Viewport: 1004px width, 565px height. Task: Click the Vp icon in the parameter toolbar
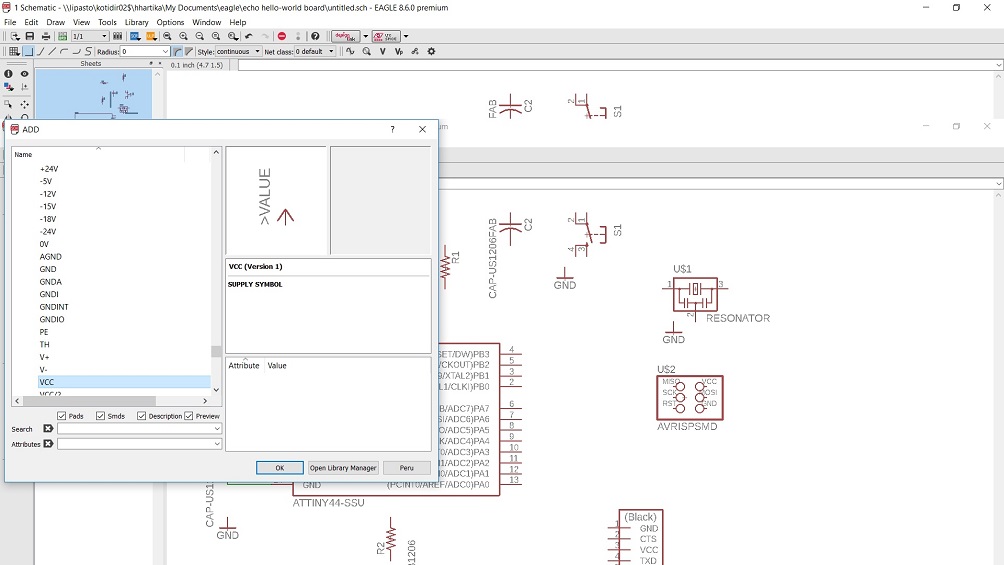coord(399,51)
